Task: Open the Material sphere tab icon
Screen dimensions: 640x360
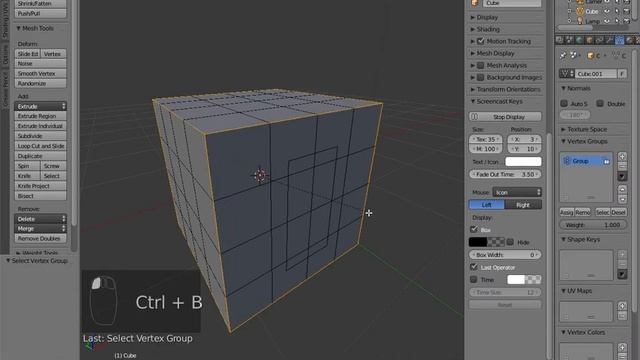Action: [x=629, y=40]
